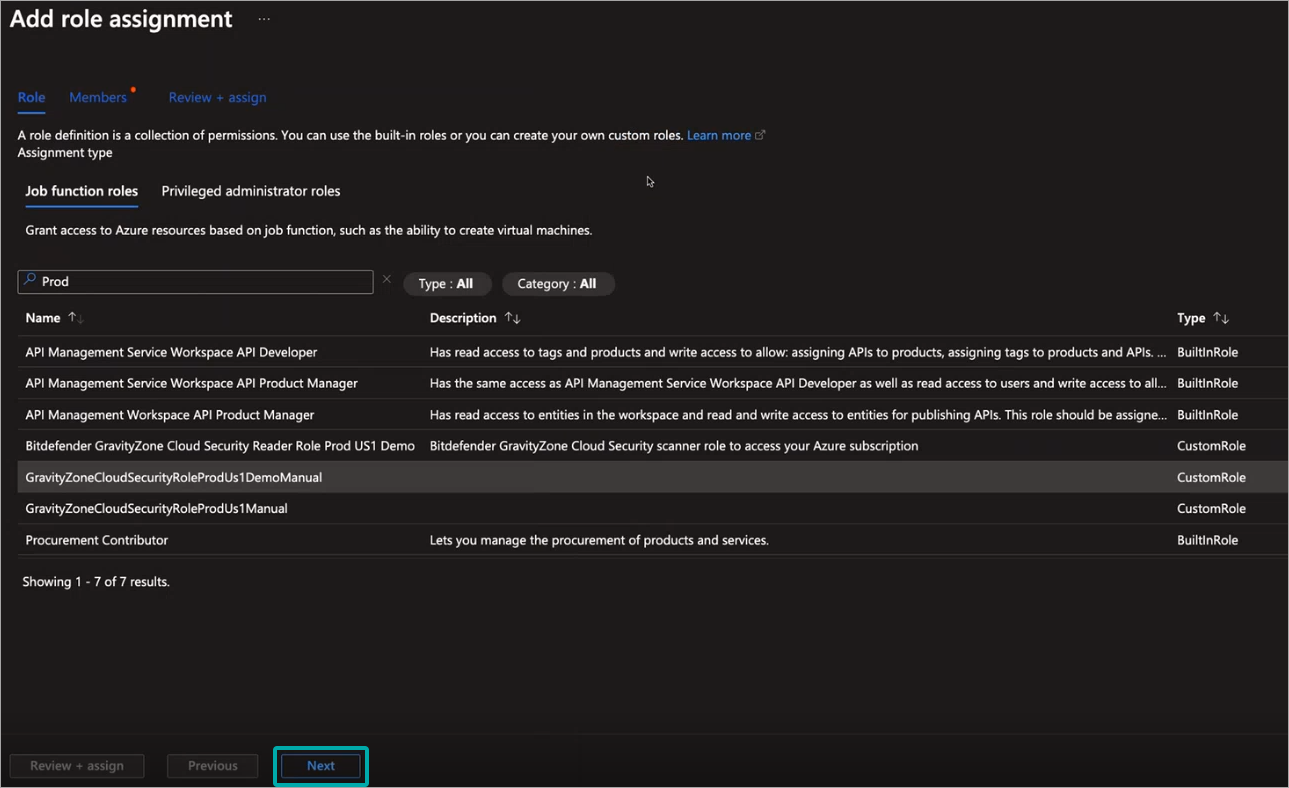The image size is (1289, 788).
Task: Sort by Description column arrows
Action: coord(512,318)
